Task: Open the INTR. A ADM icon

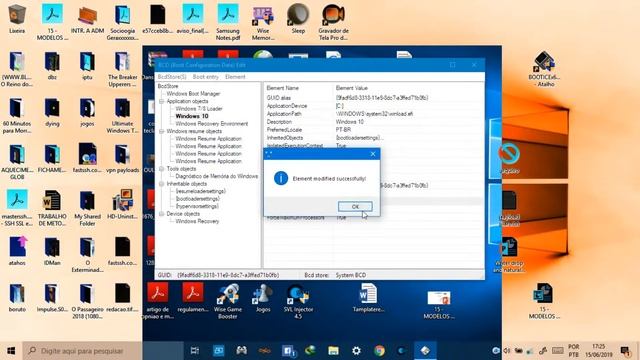Action: 87,19
